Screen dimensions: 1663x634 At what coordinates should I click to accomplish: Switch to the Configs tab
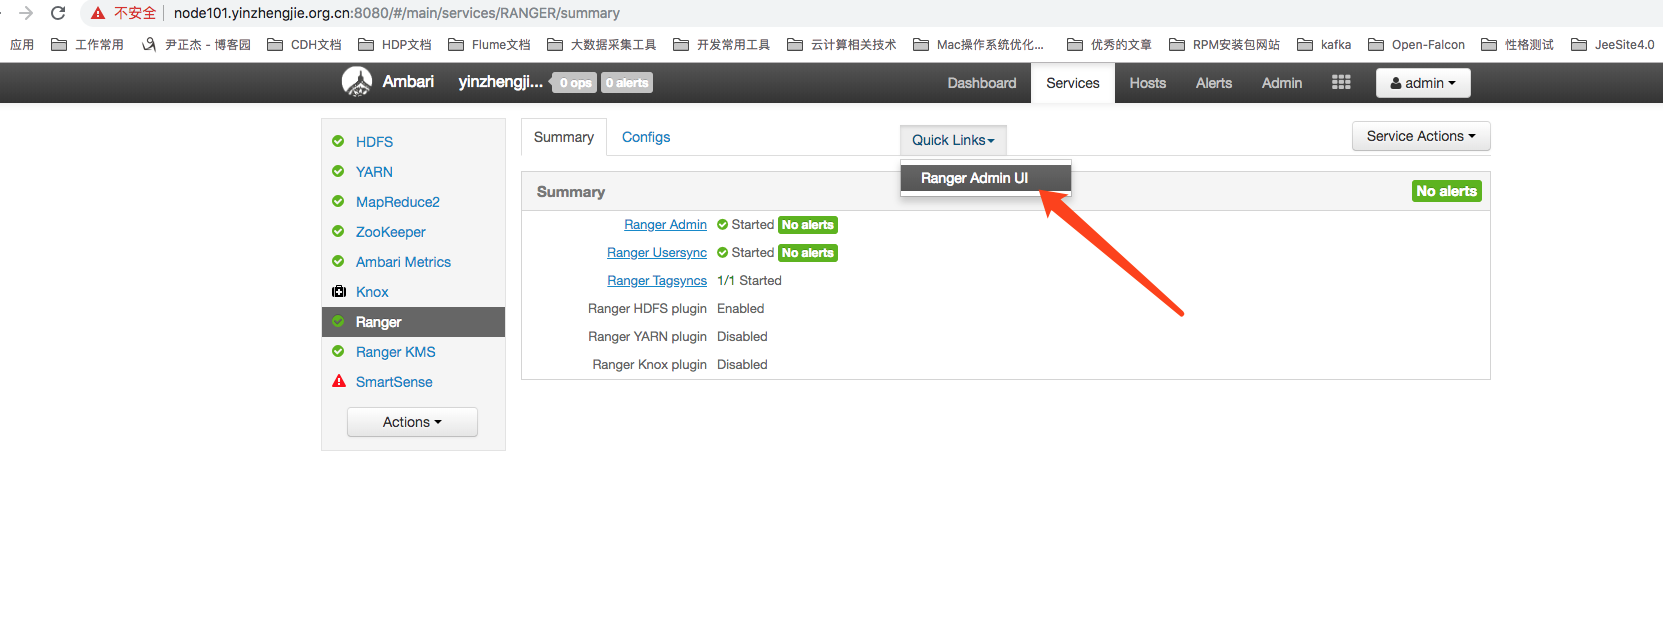coord(646,137)
